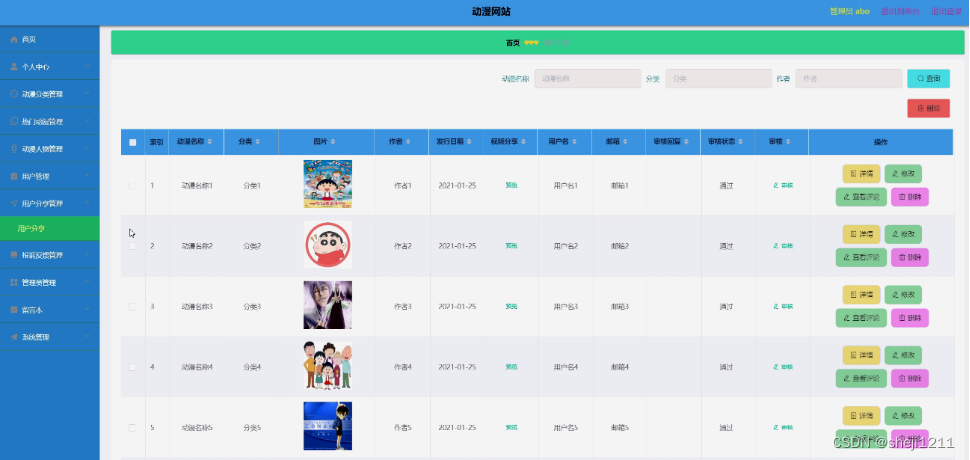This screenshot has height=460, width=970.
Task: Sort table by 审核状态 column arrows
Action: point(742,142)
